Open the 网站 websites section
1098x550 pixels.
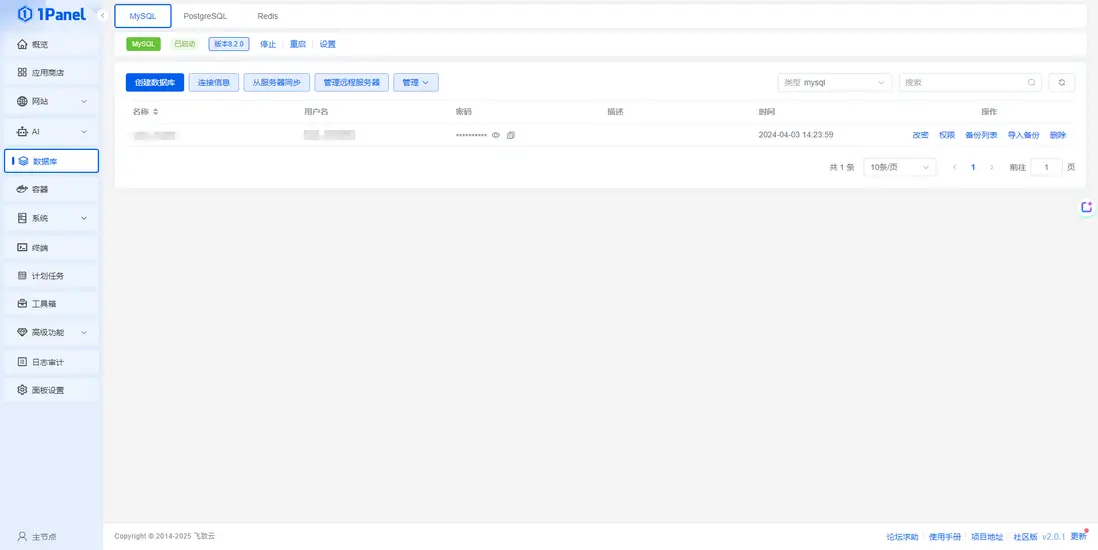pos(51,102)
